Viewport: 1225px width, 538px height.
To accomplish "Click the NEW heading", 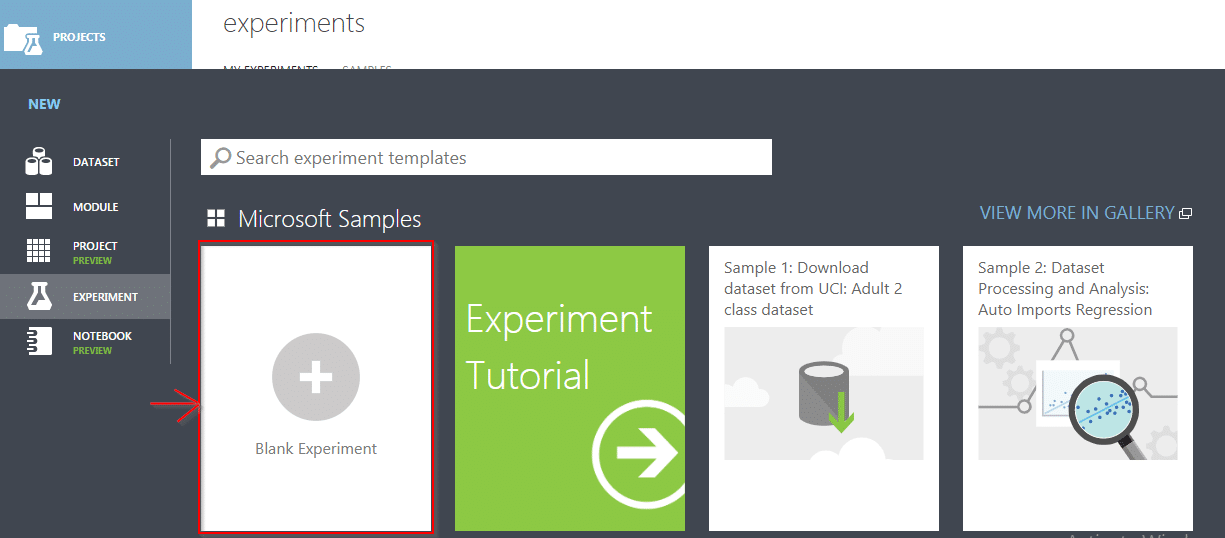I will [x=44, y=104].
